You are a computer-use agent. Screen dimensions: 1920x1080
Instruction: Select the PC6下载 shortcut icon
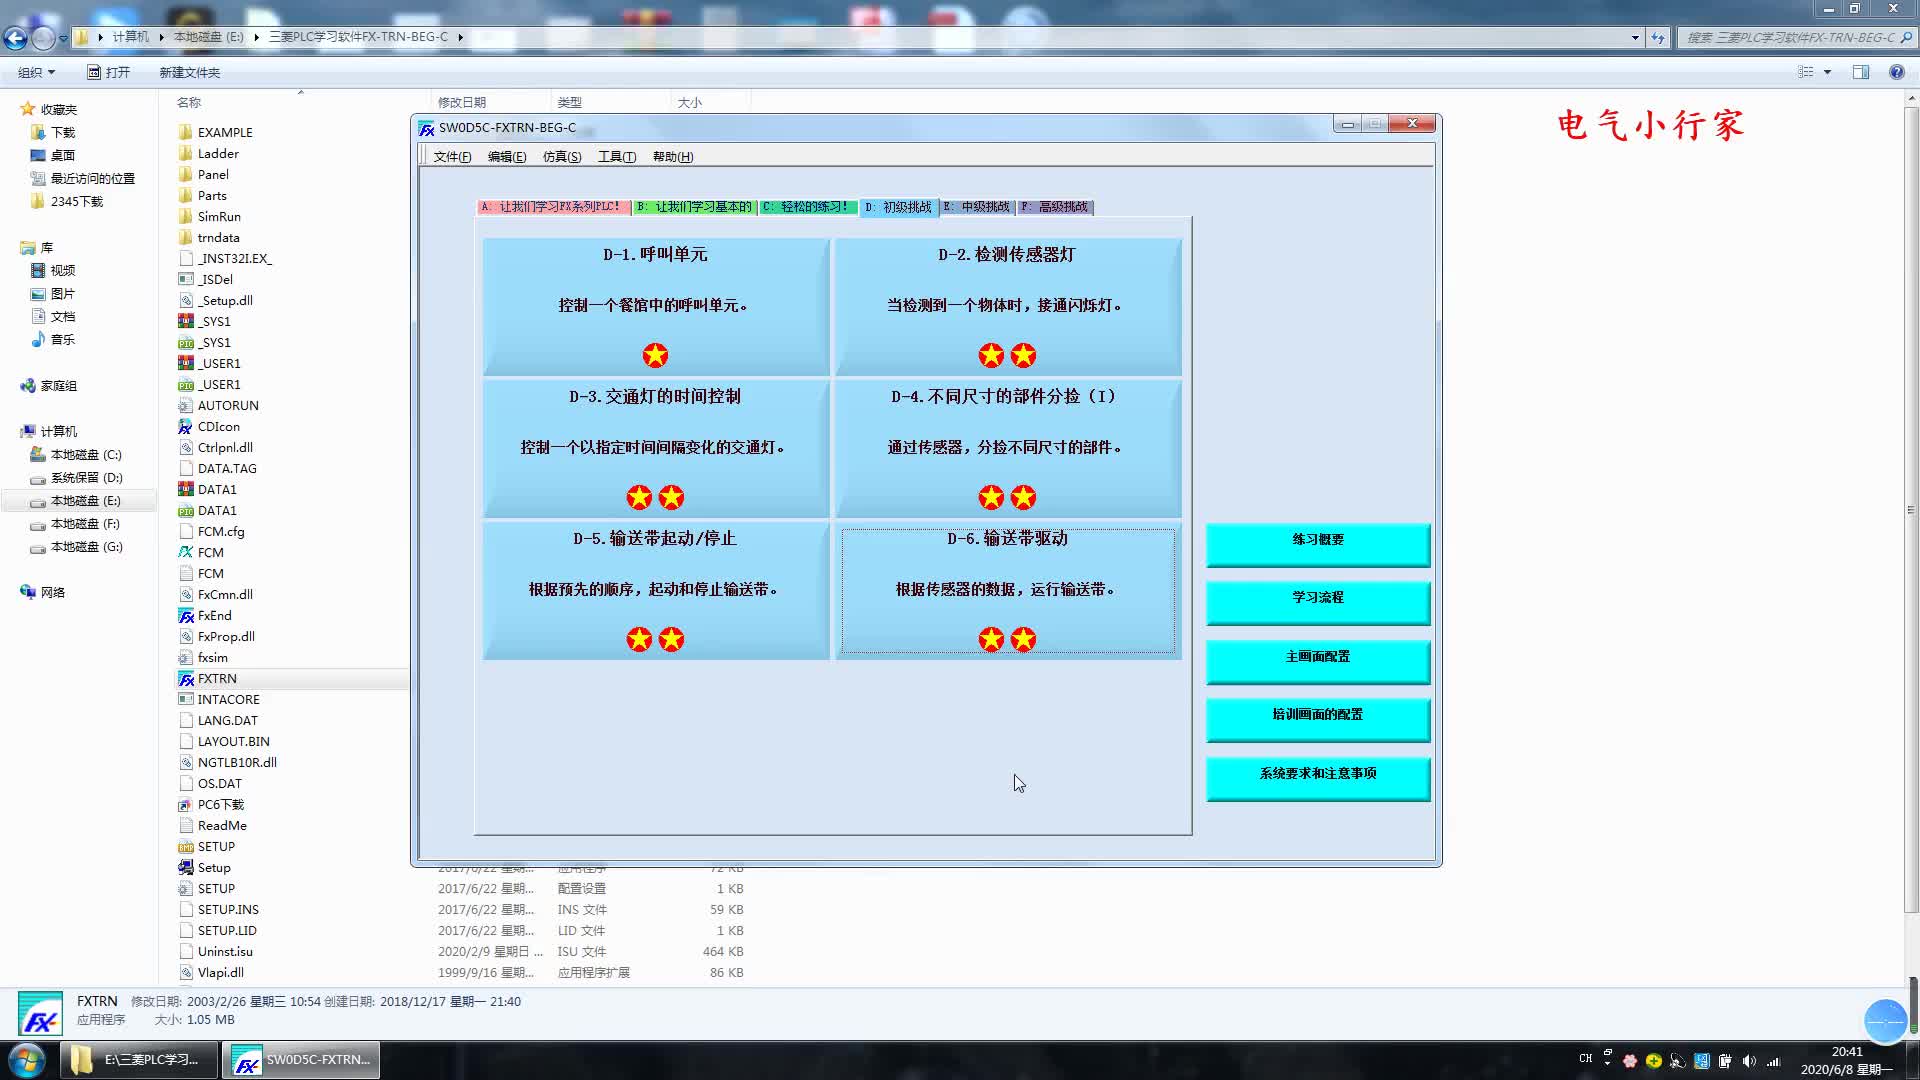point(185,804)
